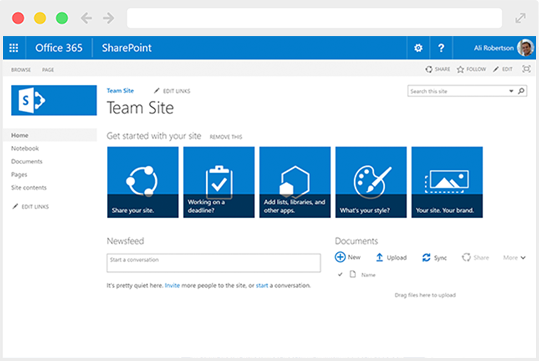539x361 pixels.
Task: Click the Office 365 title link
Action: click(x=59, y=48)
